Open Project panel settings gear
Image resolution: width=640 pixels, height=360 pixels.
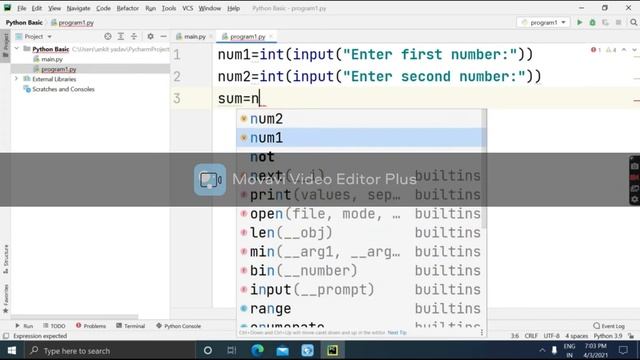150,37
